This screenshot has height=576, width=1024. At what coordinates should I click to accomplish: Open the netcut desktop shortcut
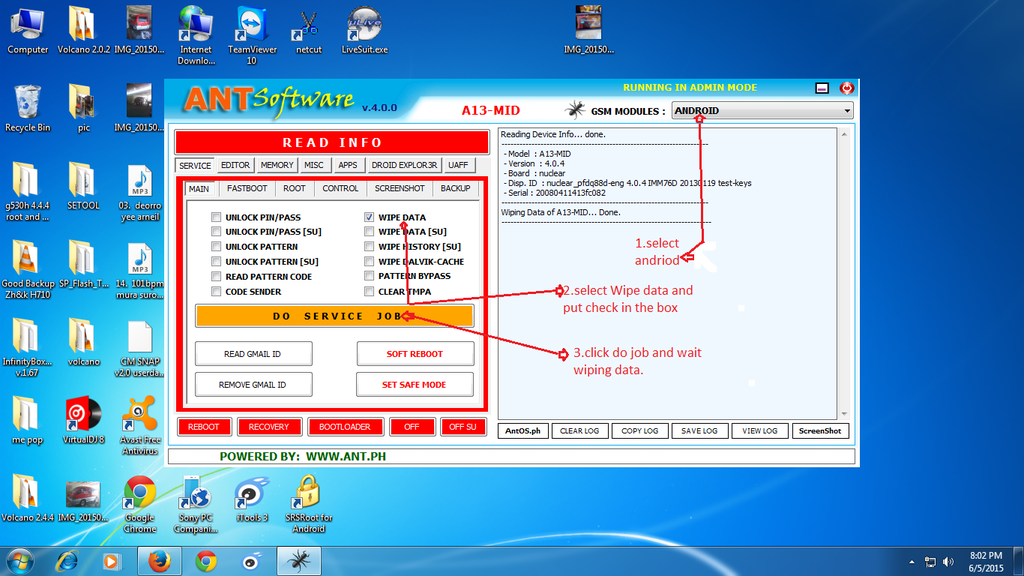308,24
